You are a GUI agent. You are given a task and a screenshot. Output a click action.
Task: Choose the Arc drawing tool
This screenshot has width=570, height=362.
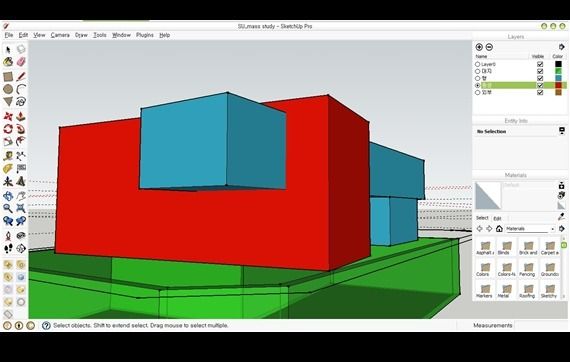(21, 89)
